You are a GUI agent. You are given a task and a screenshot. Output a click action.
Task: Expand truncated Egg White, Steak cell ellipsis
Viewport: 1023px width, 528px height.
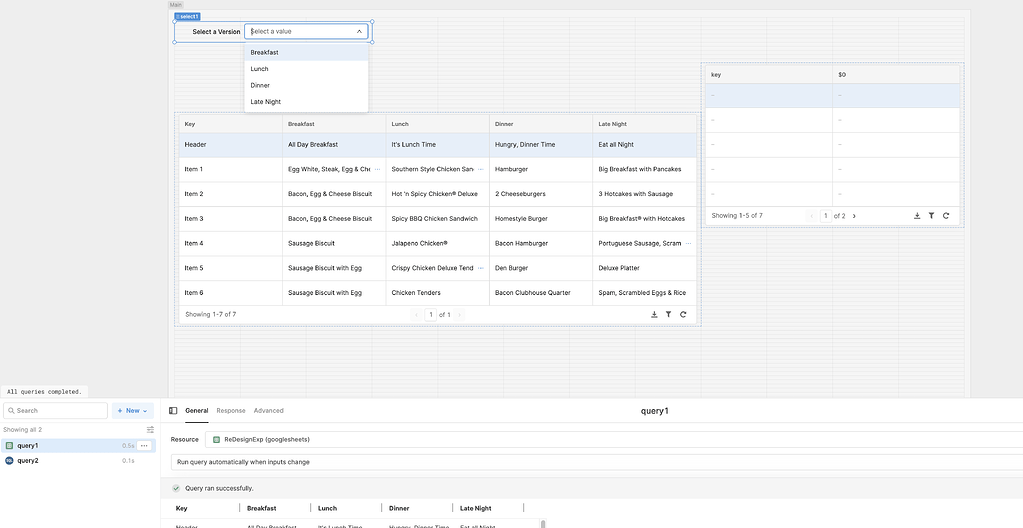377,169
